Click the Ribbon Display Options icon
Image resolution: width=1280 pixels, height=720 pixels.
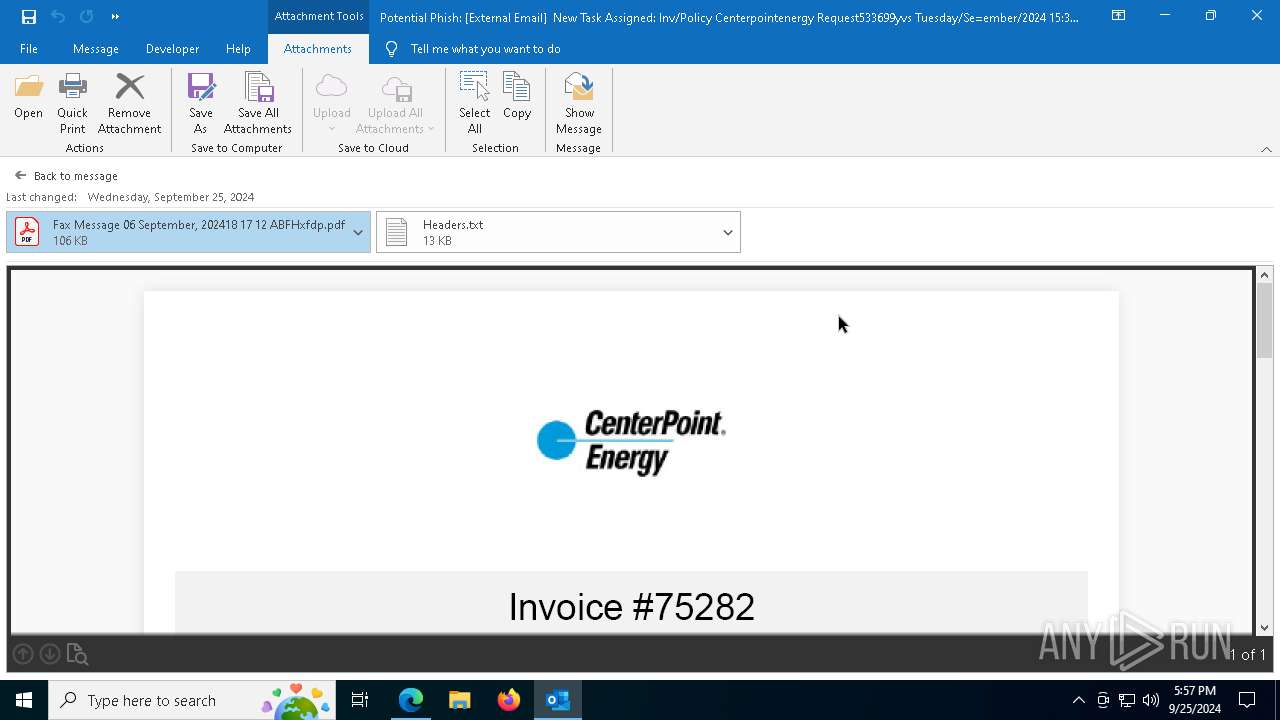click(x=1119, y=16)
